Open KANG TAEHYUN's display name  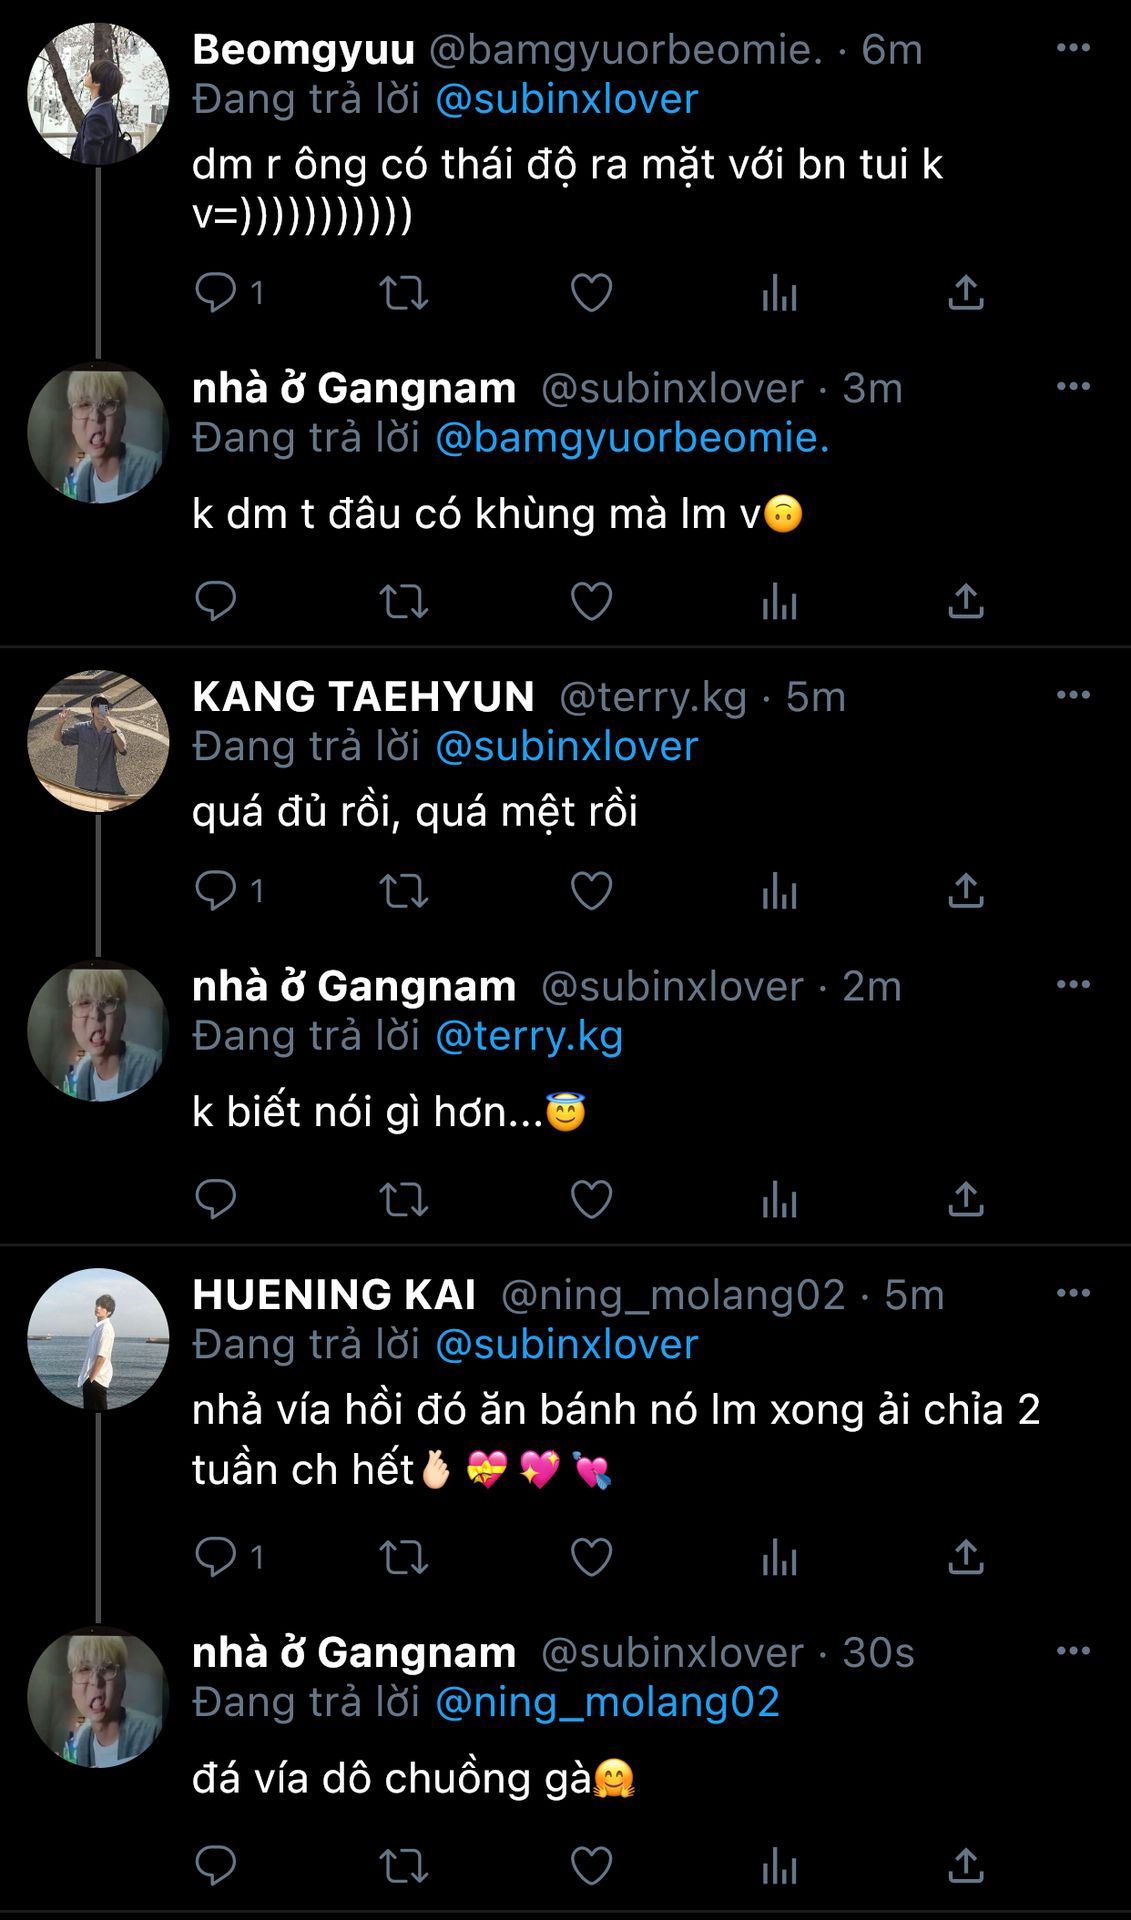pyautogui.click(x=363, y=697)
